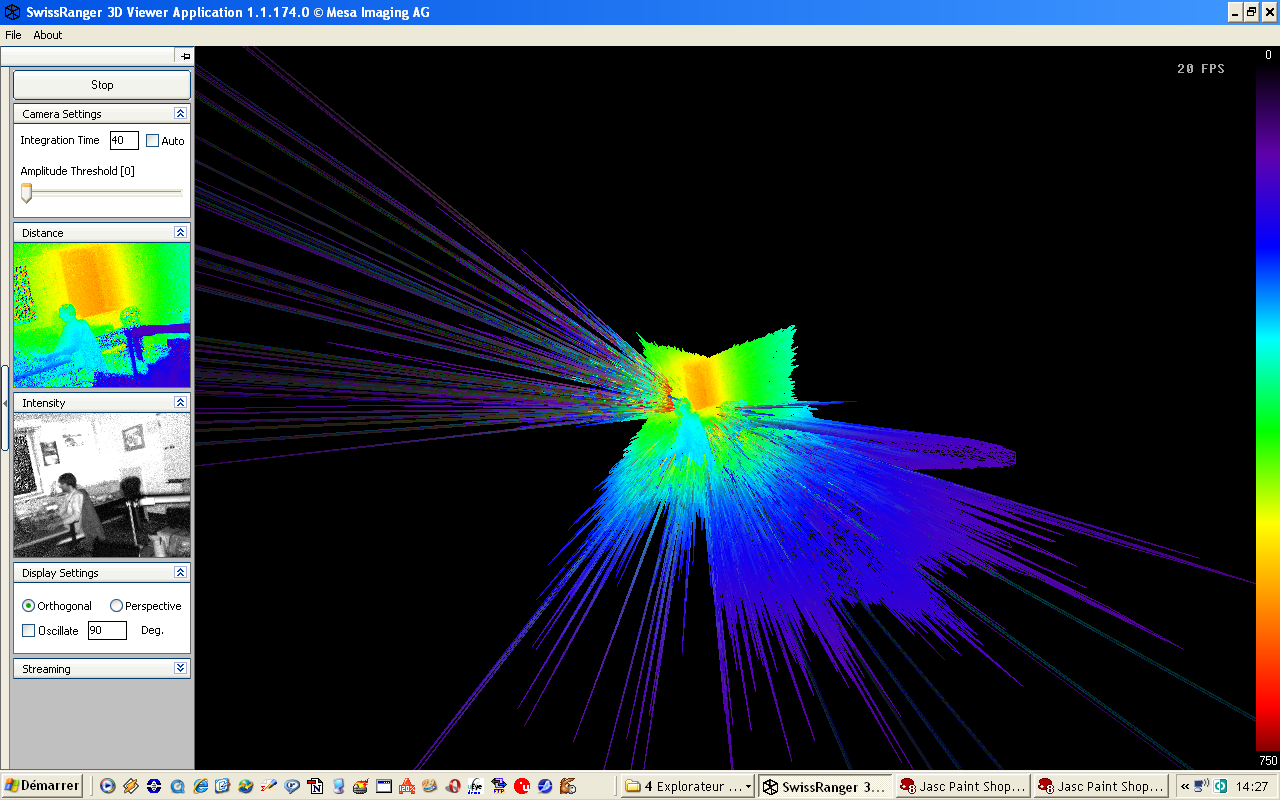
Task: Enable the Oscillate checkbox
Action: (x=29, y=631)
